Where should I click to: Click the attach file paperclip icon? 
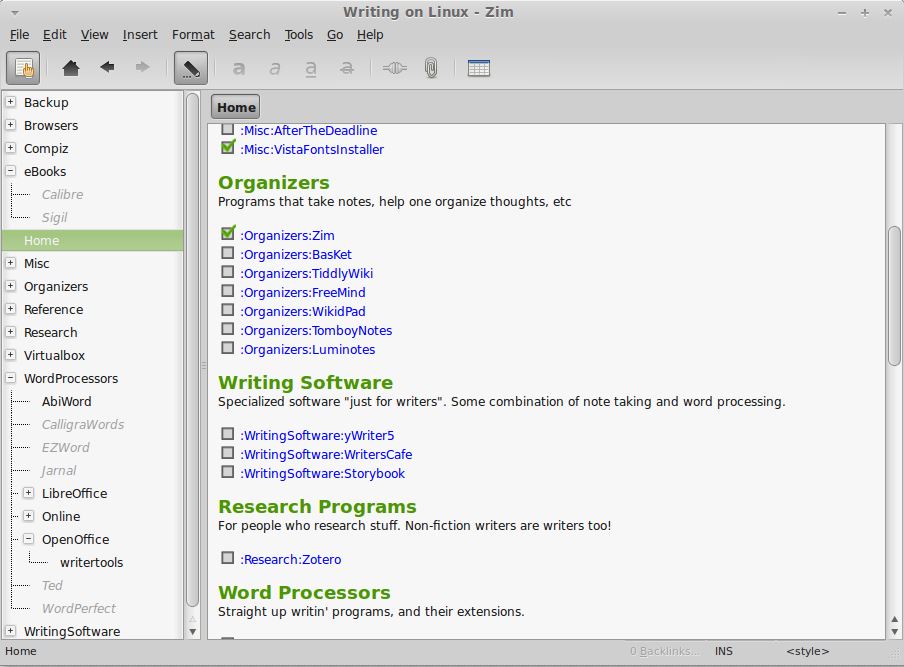click(x=431, y=68)
